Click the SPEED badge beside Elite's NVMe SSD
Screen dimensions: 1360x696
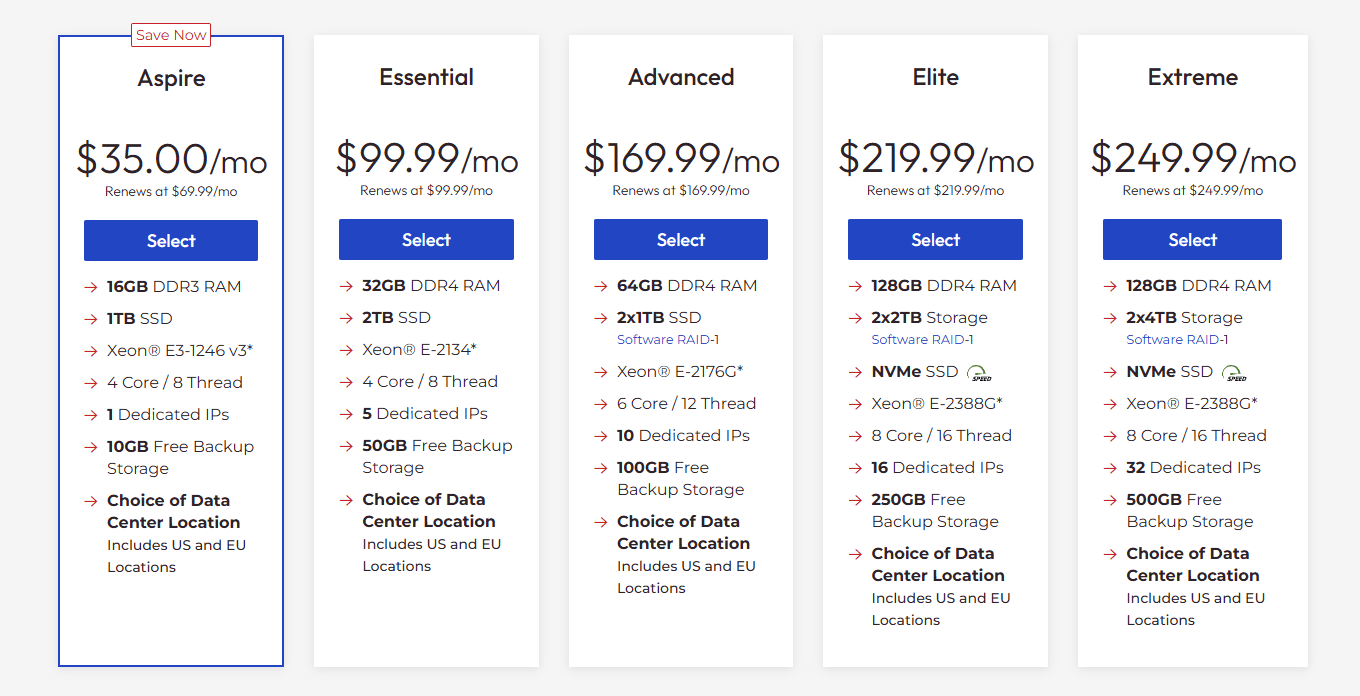[x=979, y=372]
